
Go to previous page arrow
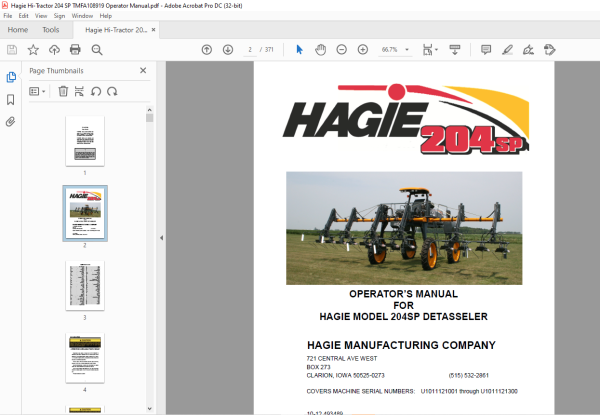(207, 50)
